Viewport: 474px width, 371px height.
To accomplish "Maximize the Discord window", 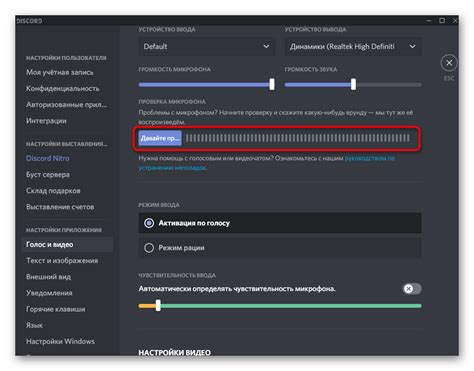I will 442,21.
